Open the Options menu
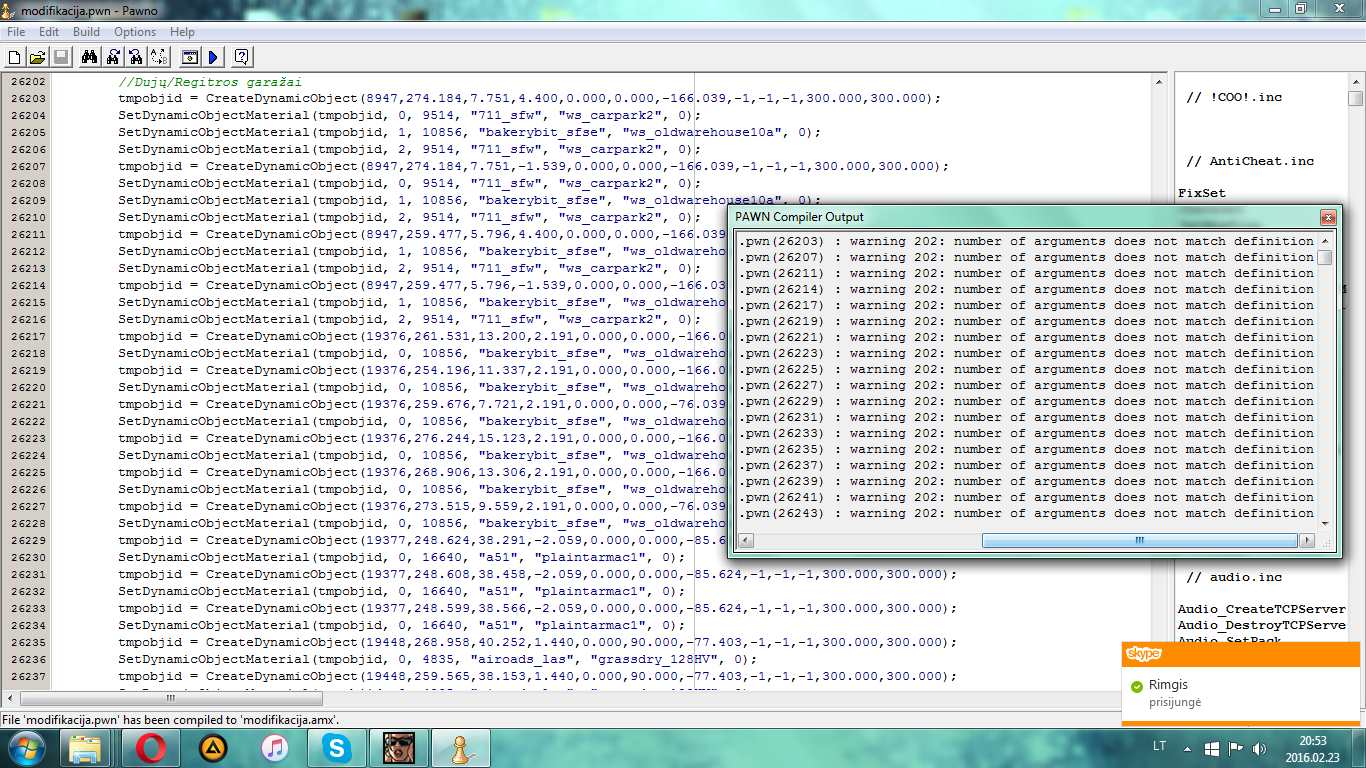Screen dimensions: 1366x768 [135, 32]
